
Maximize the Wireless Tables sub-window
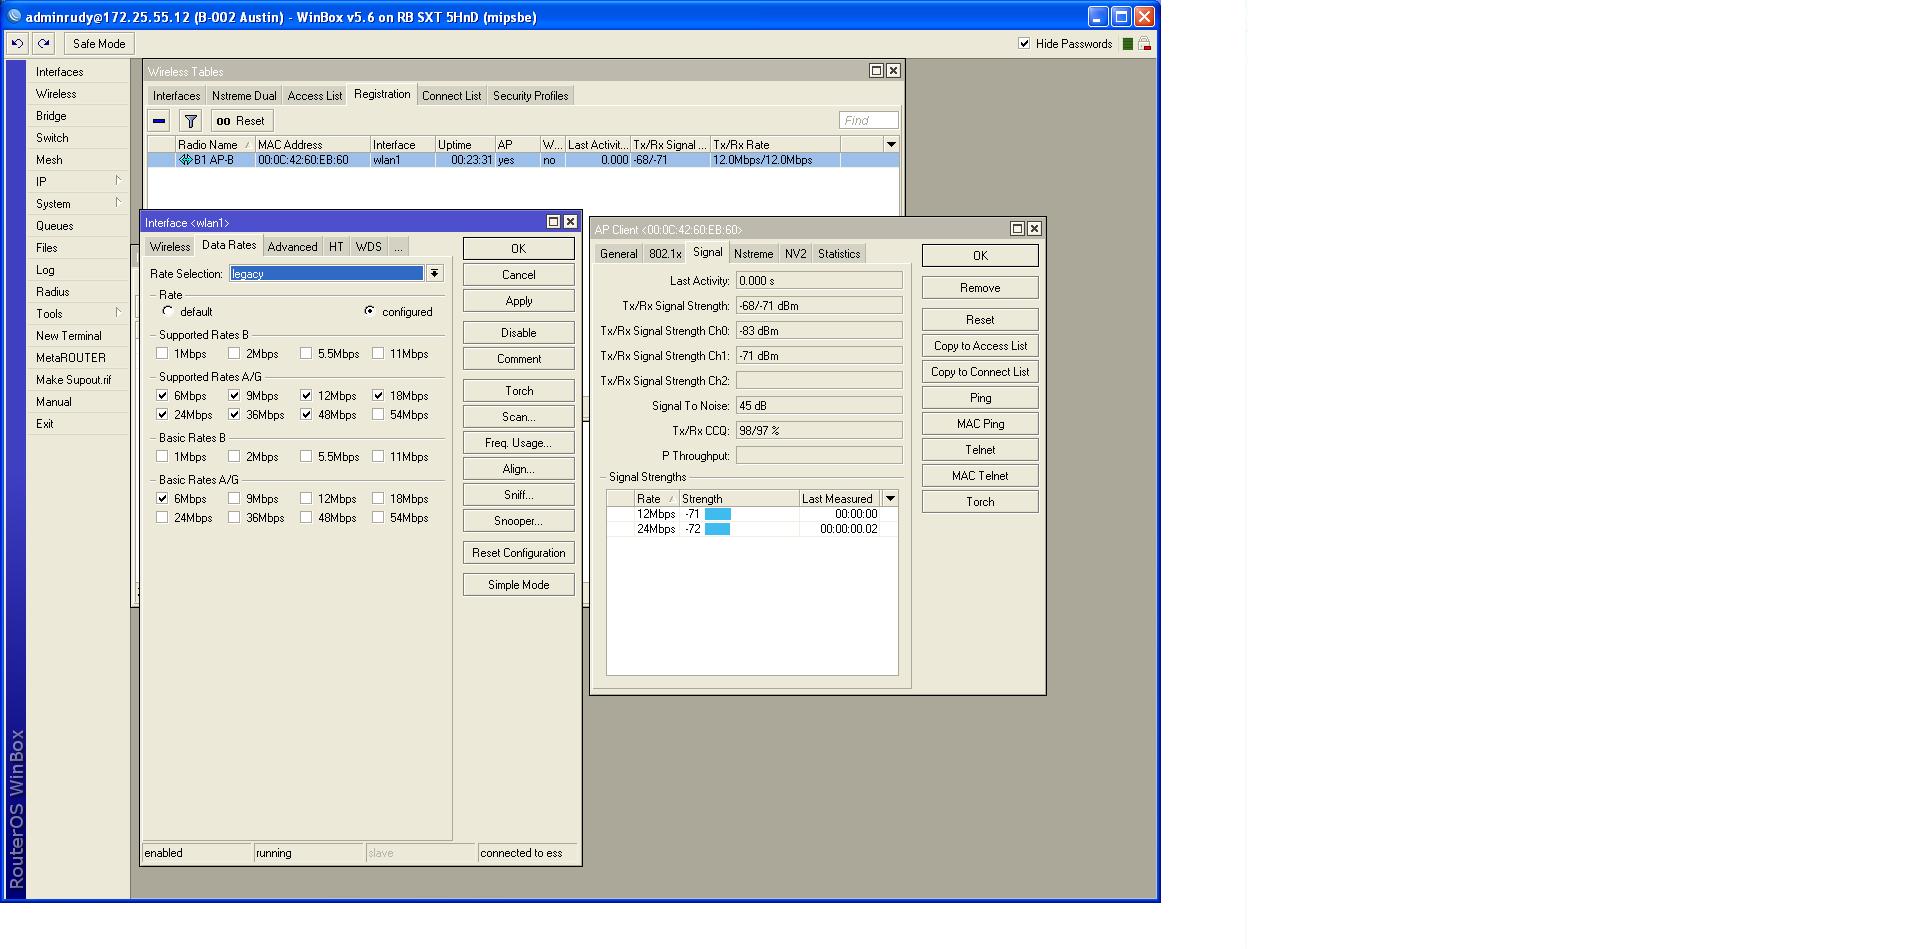tap(876, 71)
